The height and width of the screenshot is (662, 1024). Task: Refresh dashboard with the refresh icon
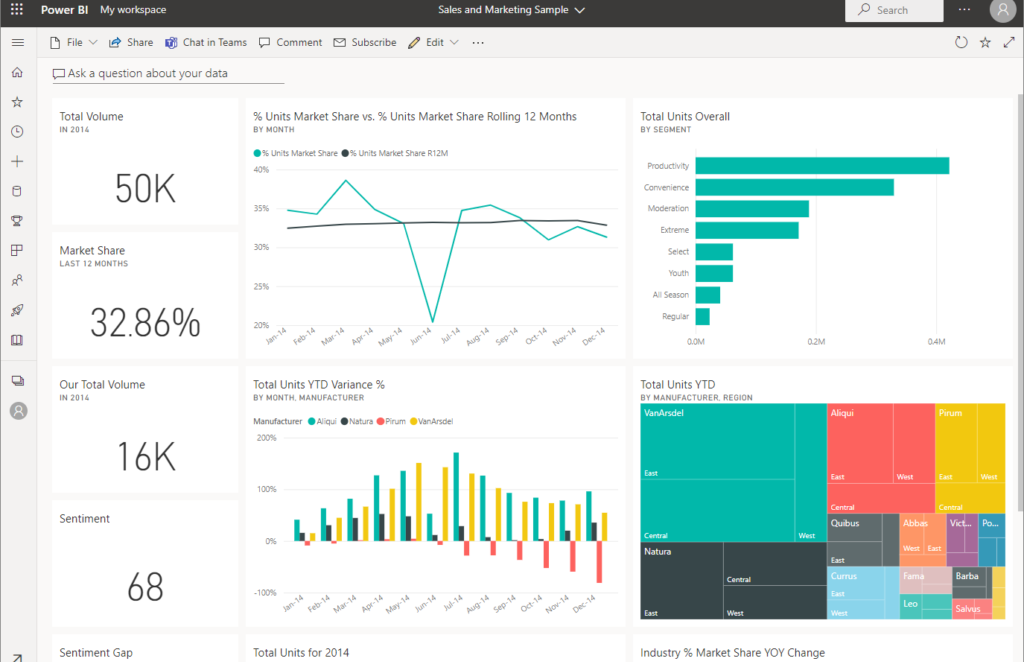[x=961, y=43]
